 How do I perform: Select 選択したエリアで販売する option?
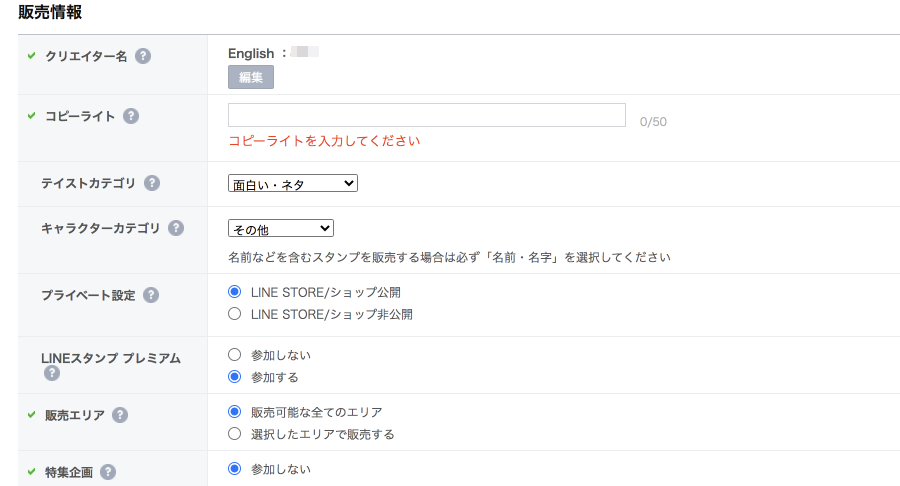click(234, 434)
